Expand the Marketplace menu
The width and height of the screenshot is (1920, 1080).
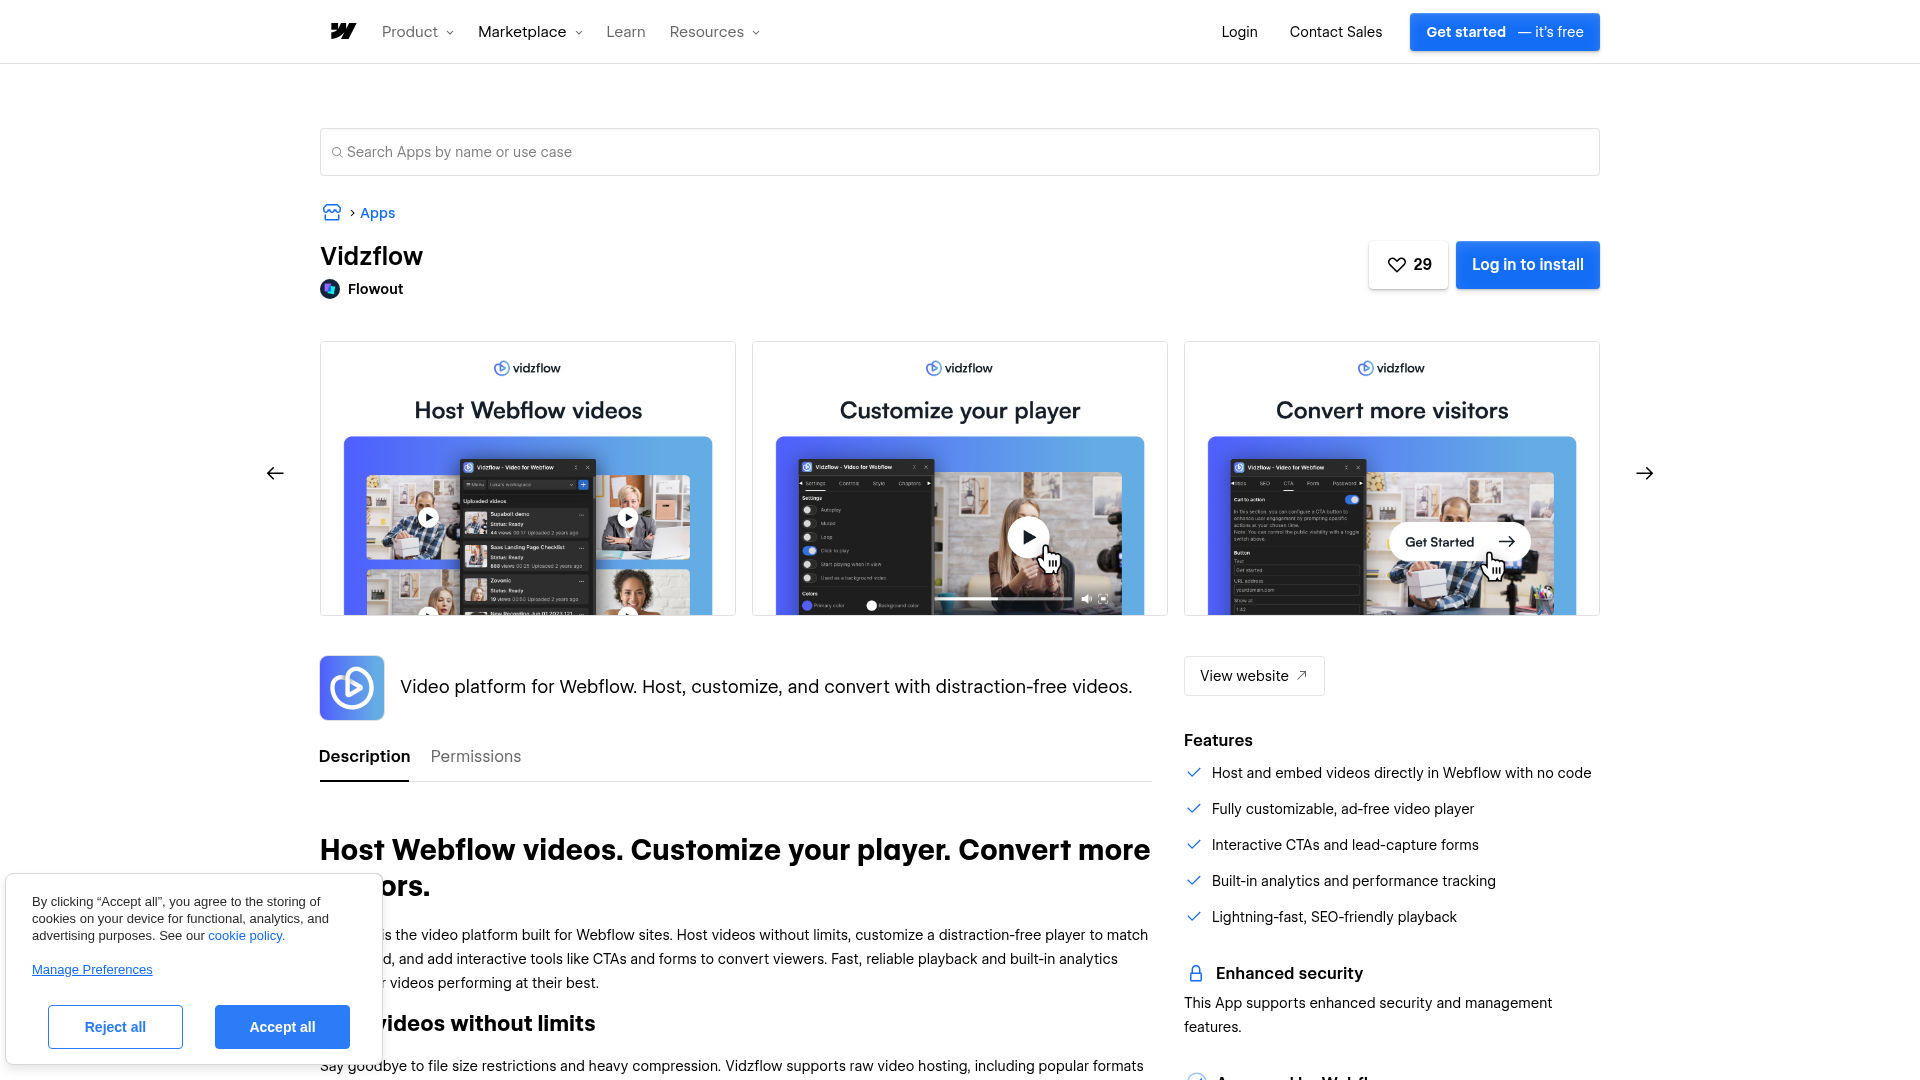click(x=530, y=32)
